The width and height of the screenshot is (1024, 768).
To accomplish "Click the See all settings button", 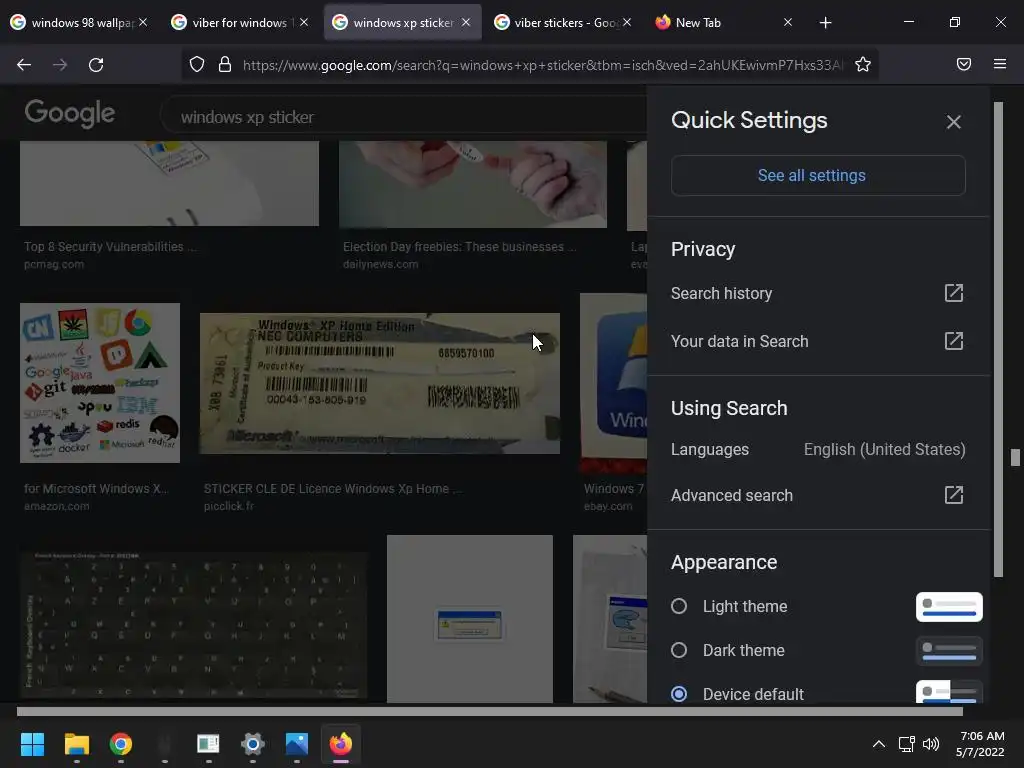I will tap(818, 175).
